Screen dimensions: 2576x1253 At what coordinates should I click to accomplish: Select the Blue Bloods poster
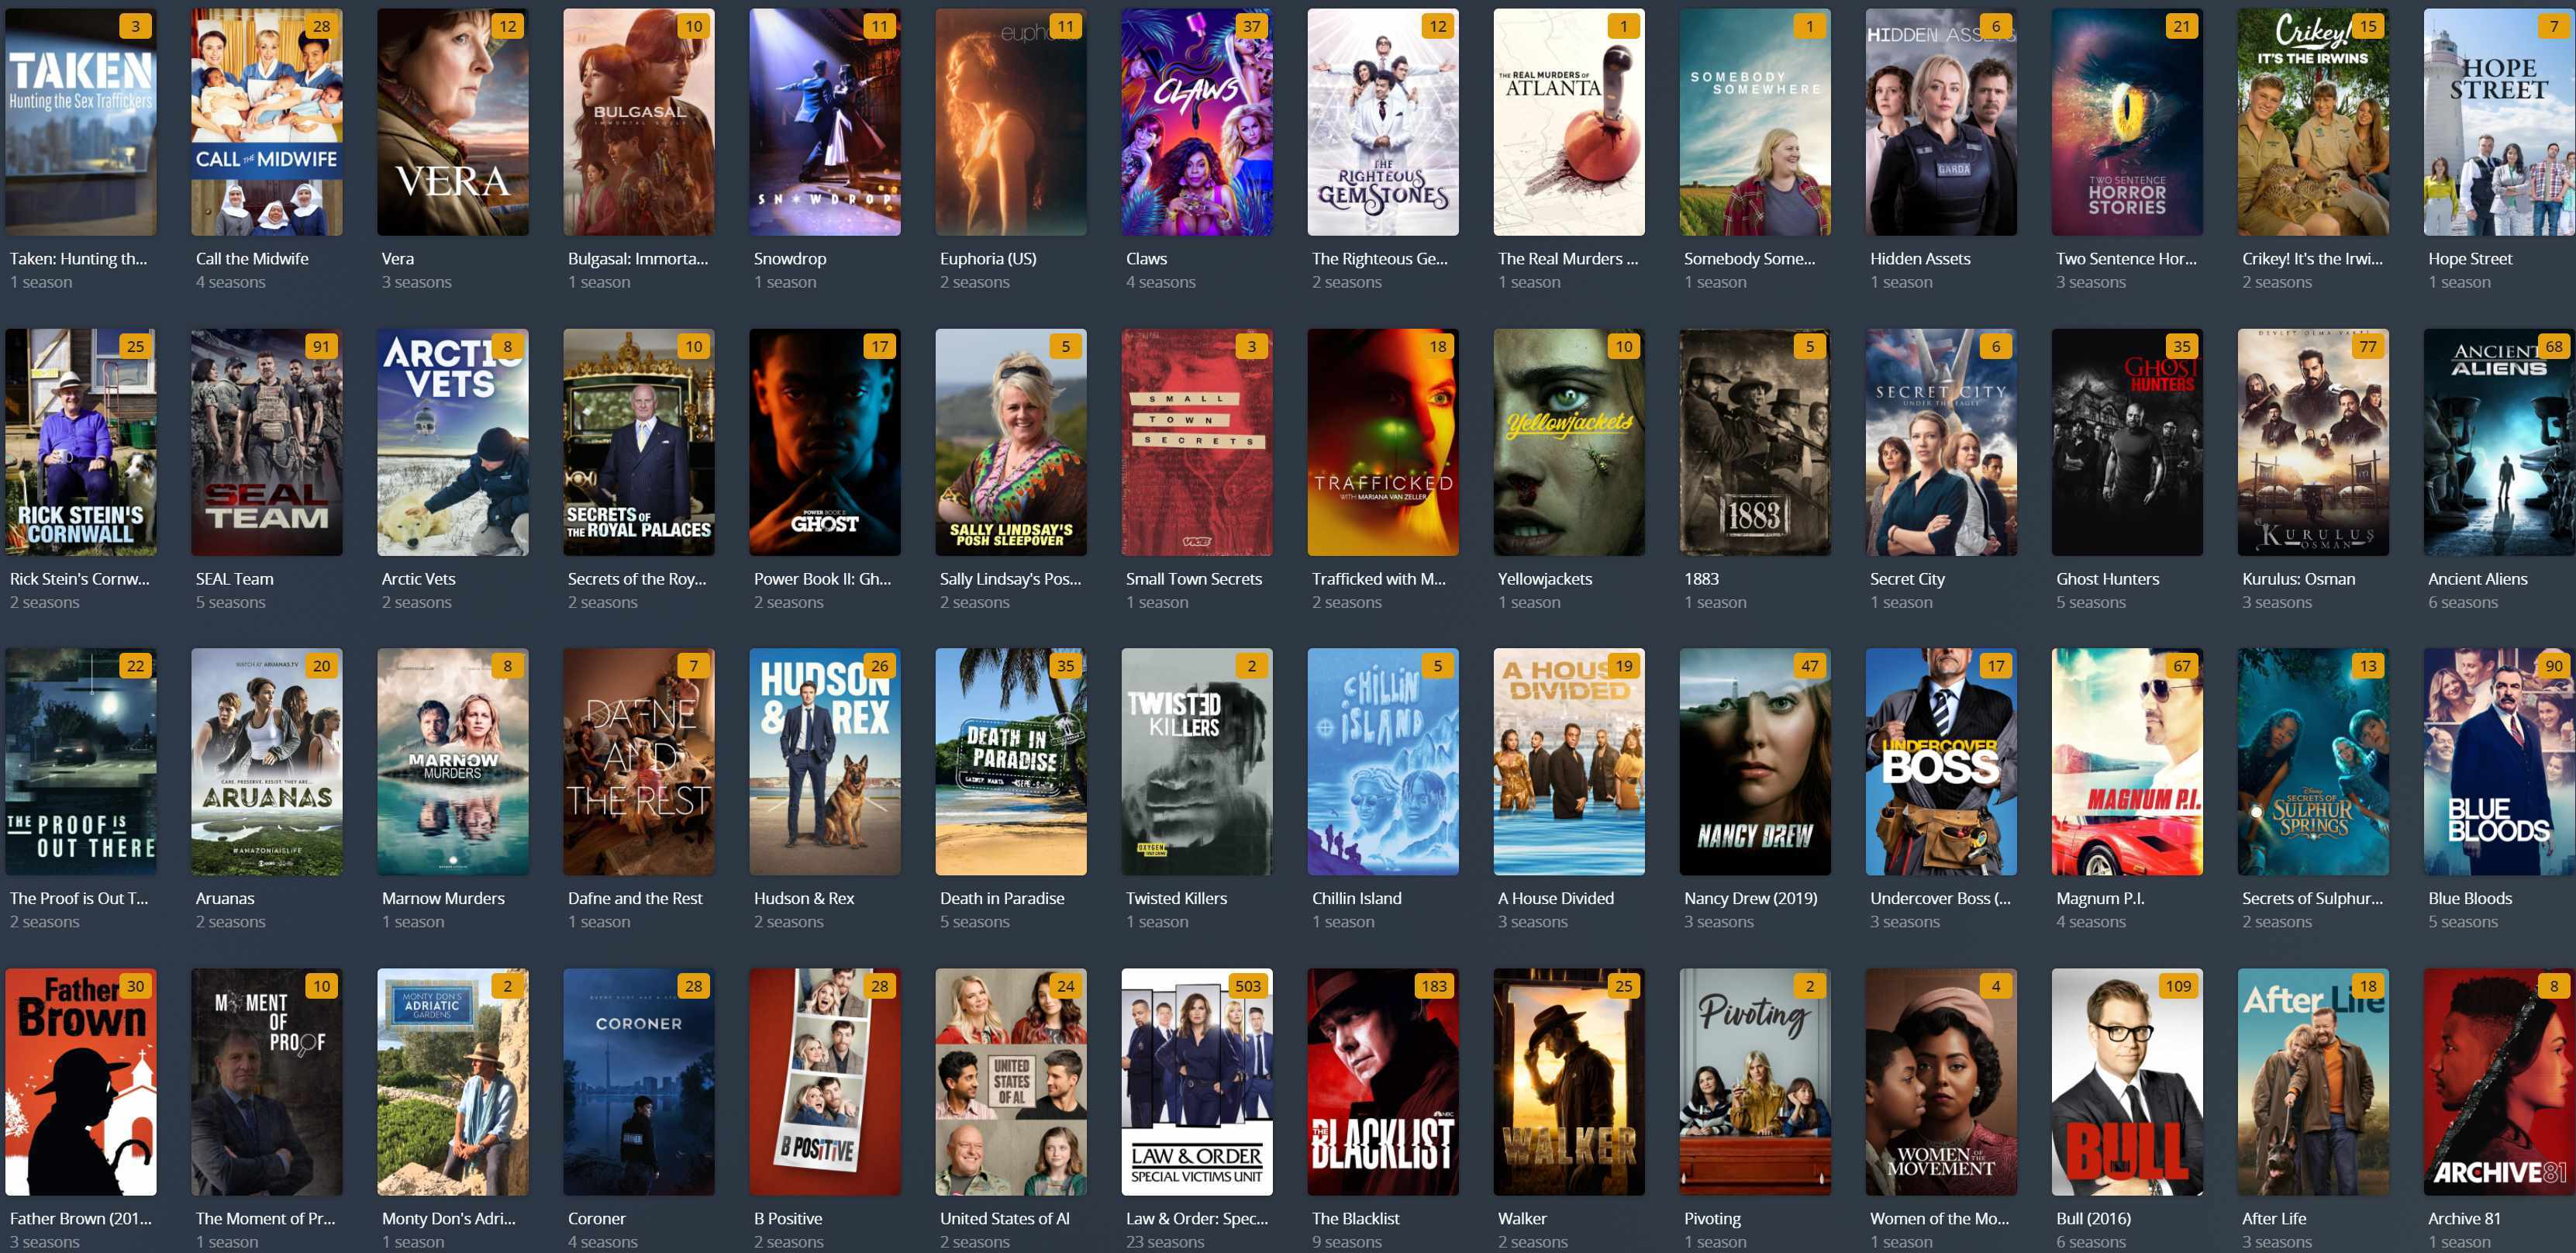point(2498,762)
